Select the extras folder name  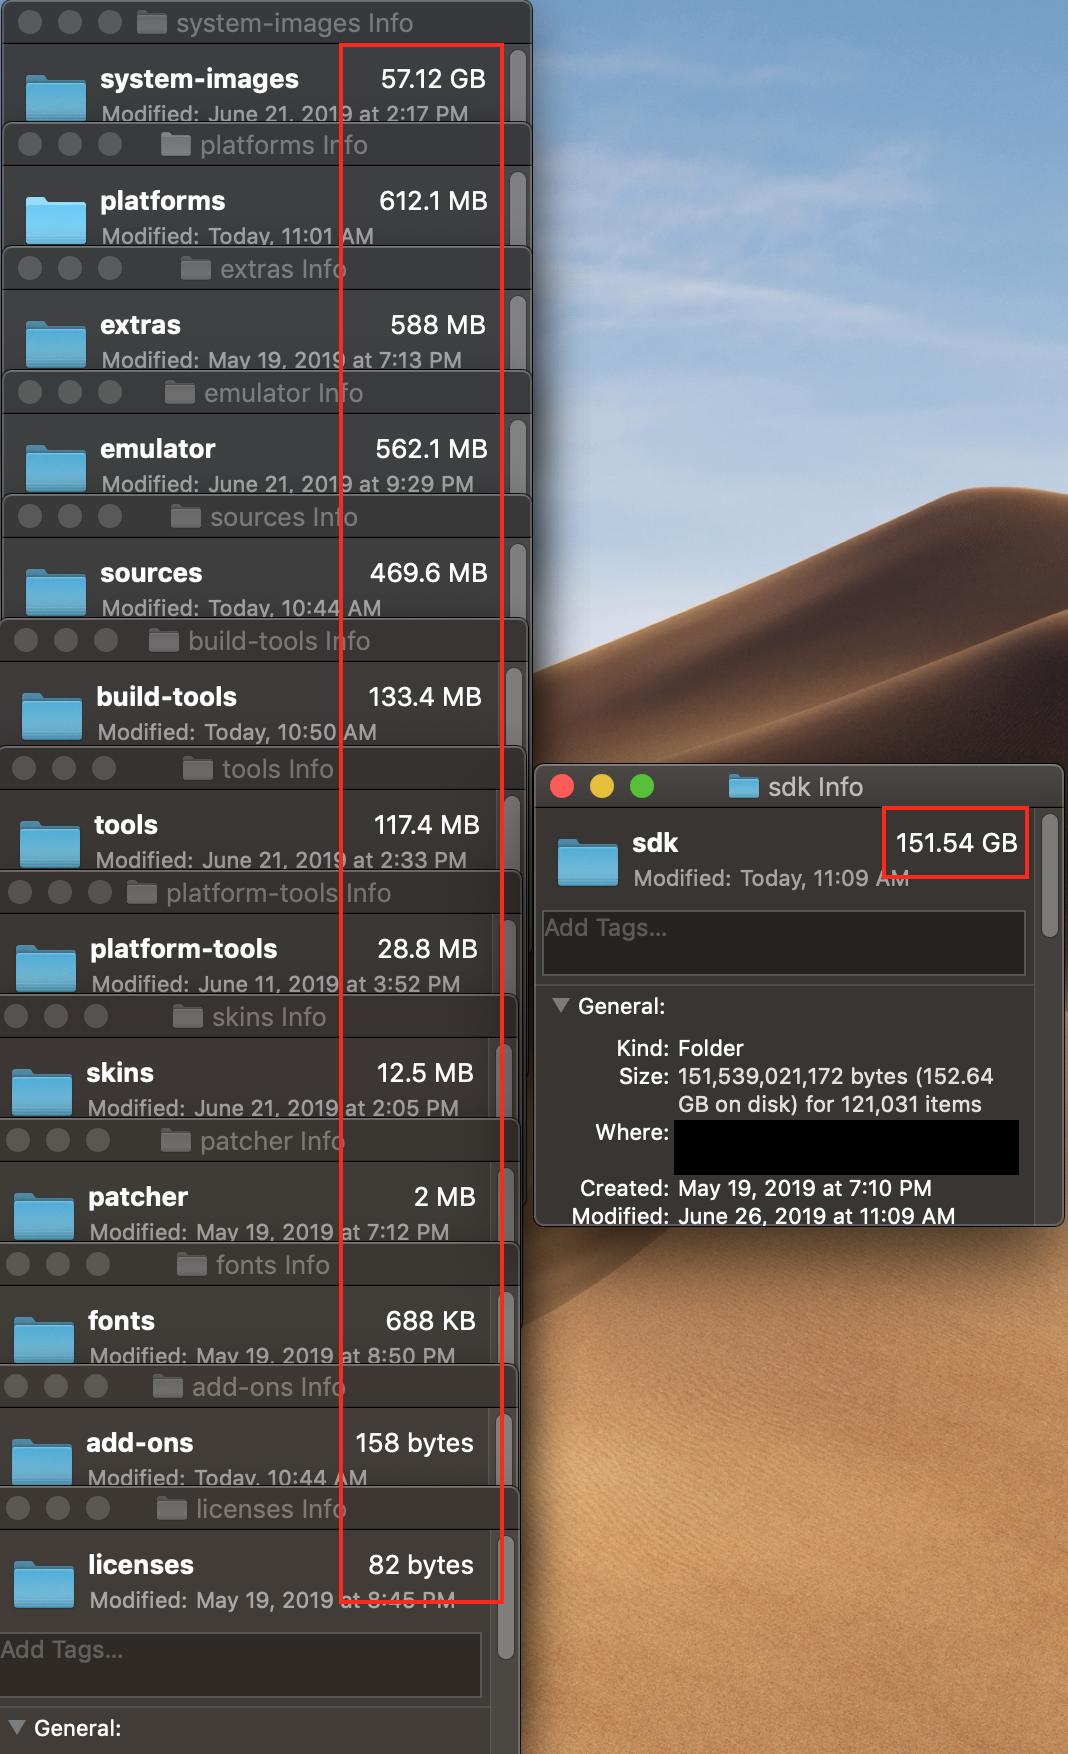(x=140, y=325)
